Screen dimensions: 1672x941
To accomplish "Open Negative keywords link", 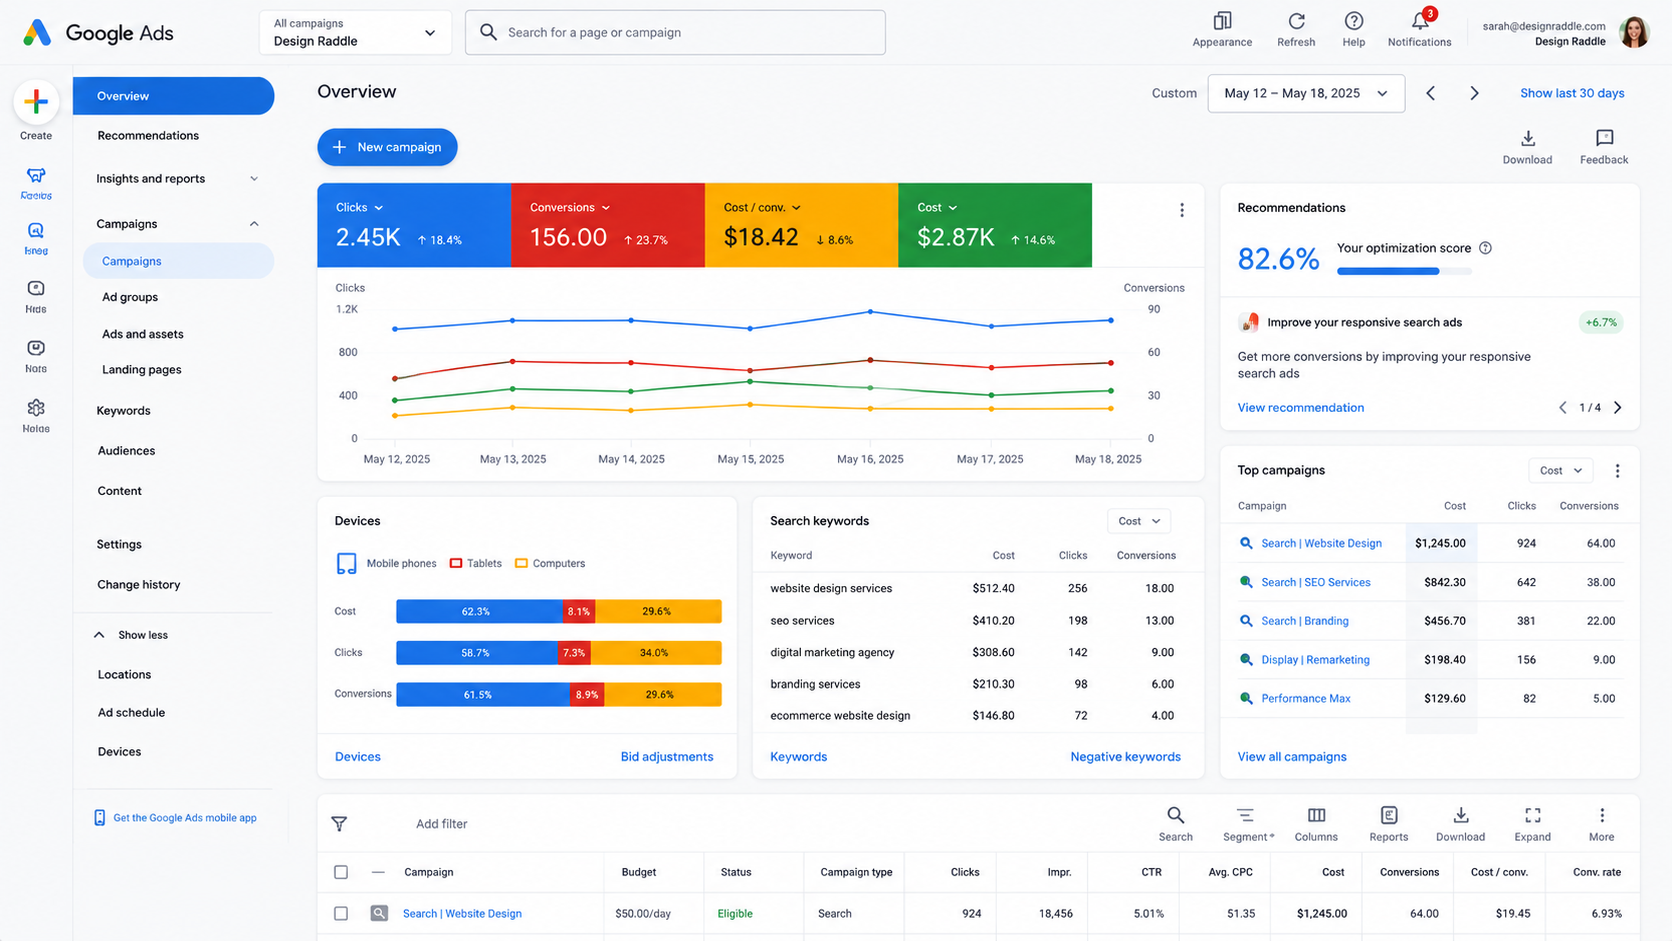I will tap(1125, 756).
